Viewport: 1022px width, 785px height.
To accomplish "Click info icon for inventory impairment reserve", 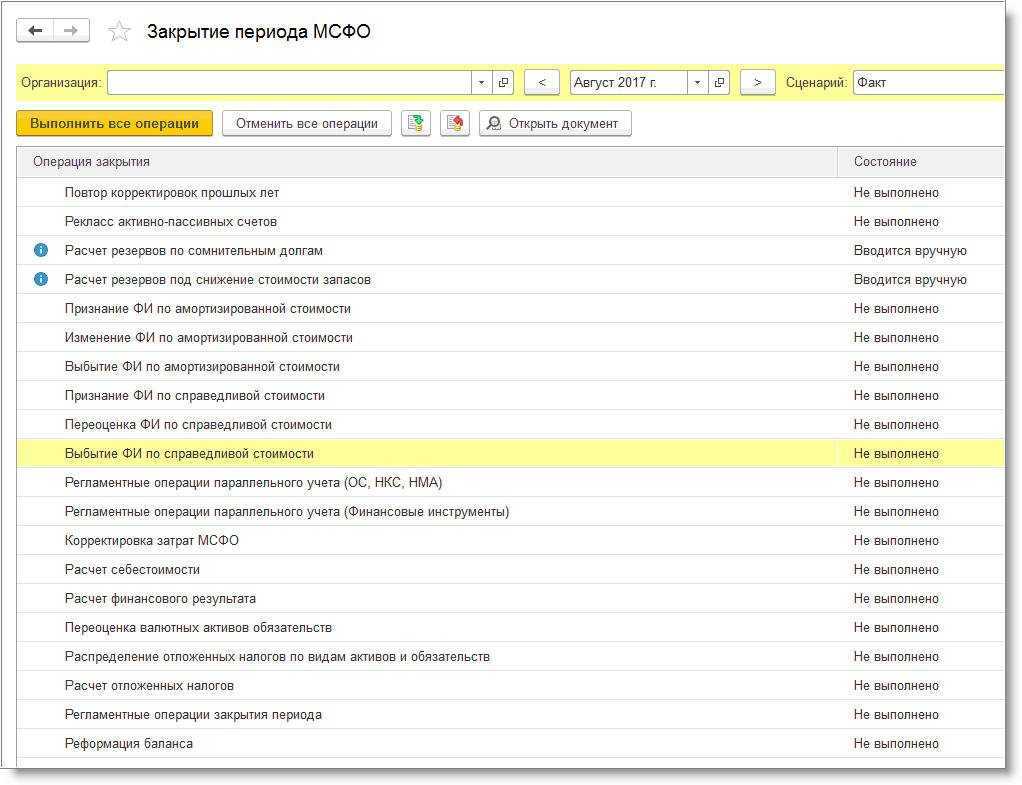I will (x=41, y=280).
